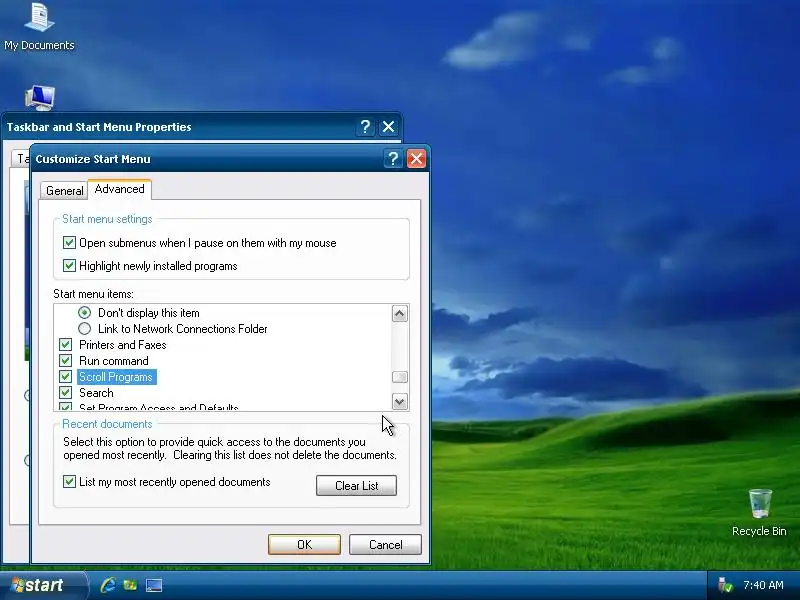Click the help button in Taskbar Properties window
The height and width of the screenshot is (600, 800).
[365, 127]
